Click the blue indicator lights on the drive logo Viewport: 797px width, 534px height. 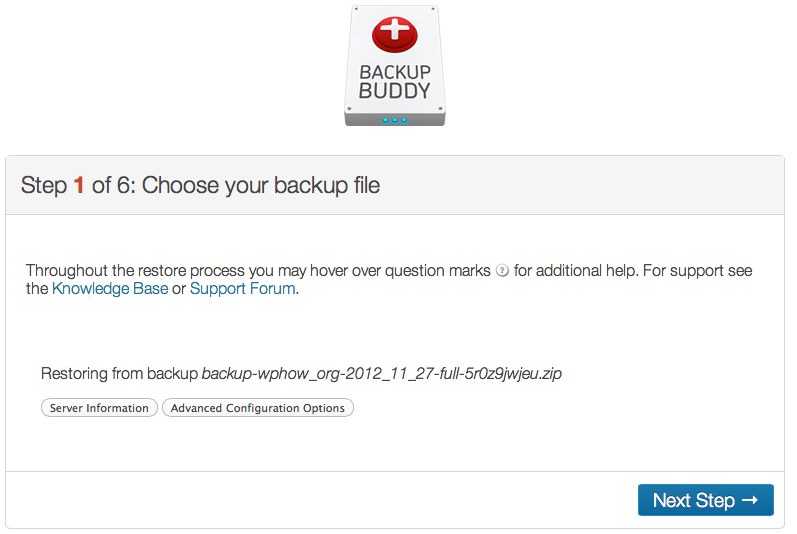pyautogui.click(x=395, y=120)
